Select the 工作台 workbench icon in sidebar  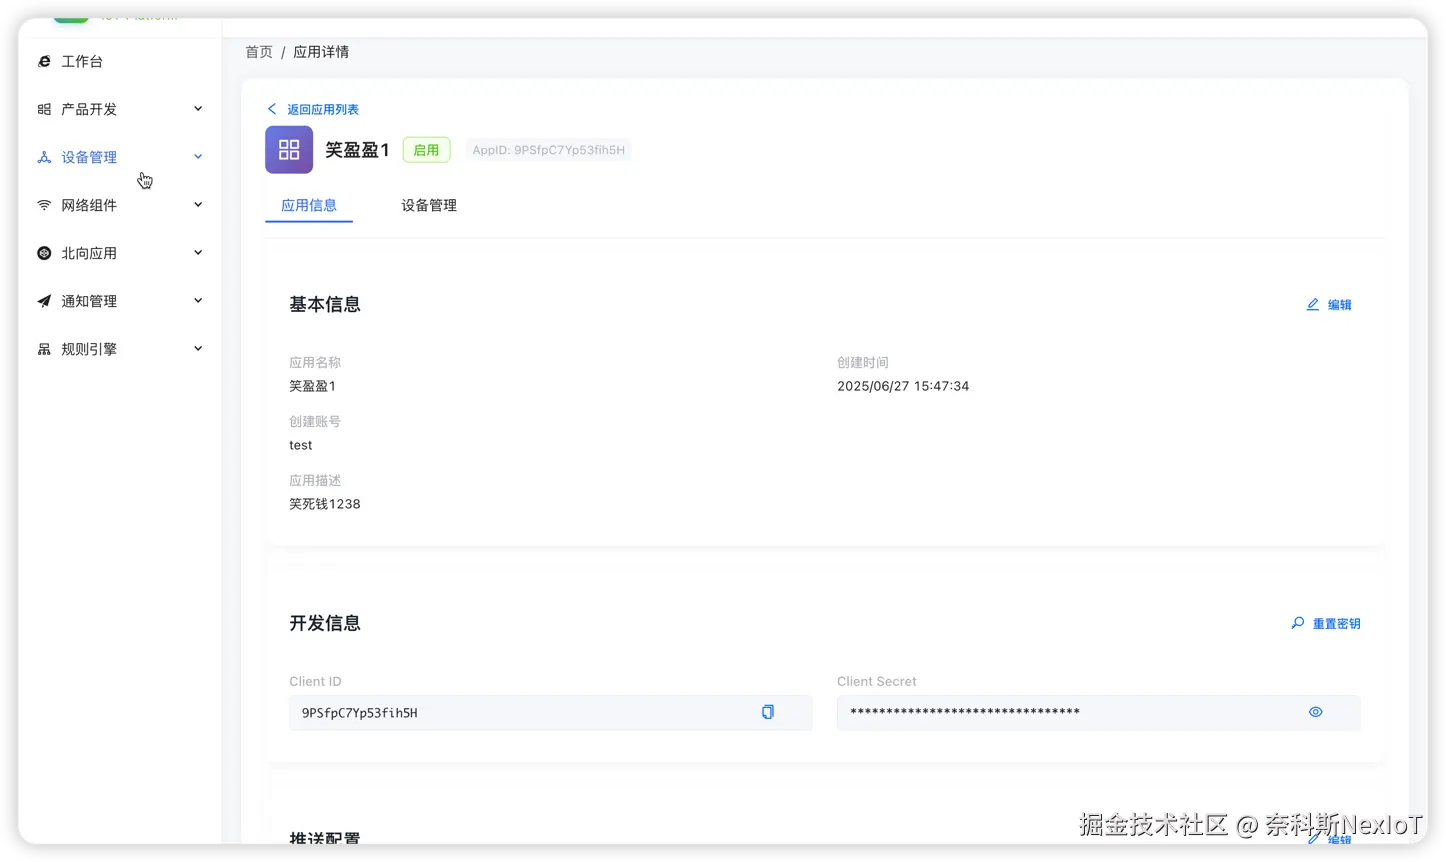tap(44, 61)
